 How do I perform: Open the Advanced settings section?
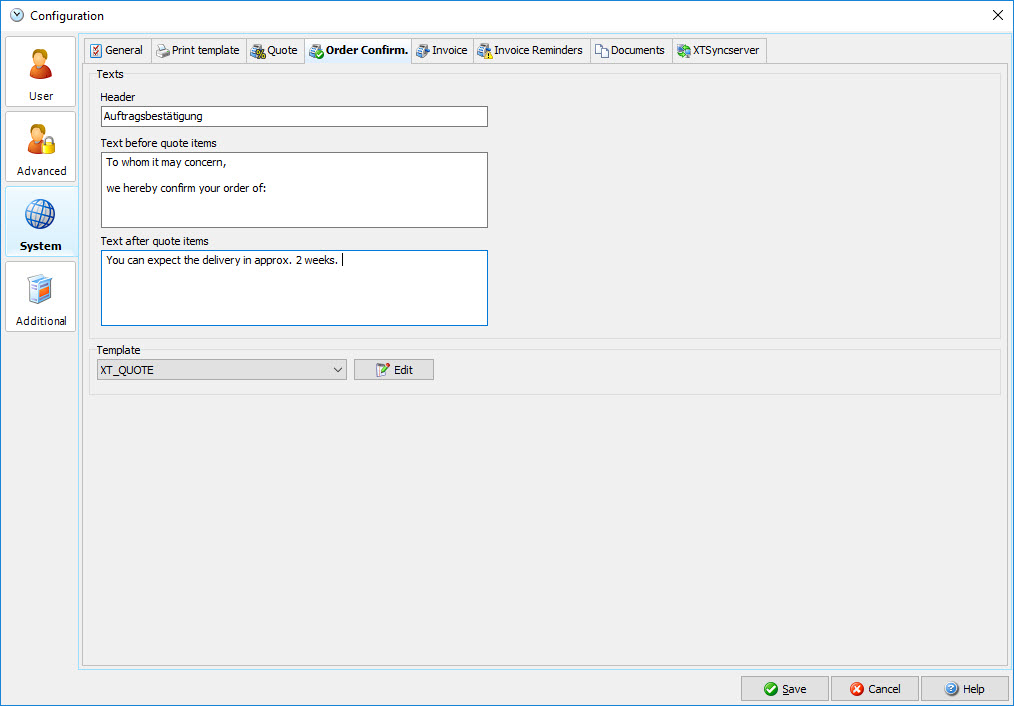point(41,147)
